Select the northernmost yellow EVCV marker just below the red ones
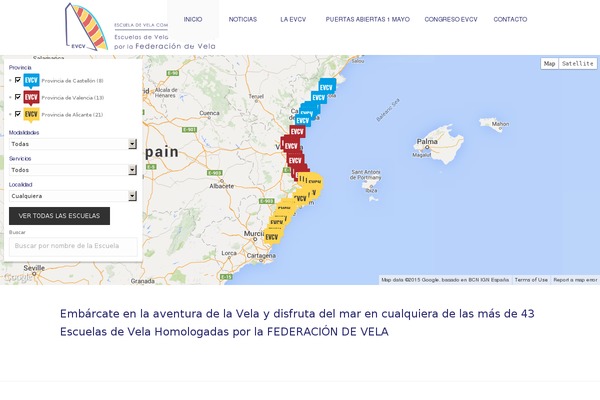This screenshot has height=400, width=600. click(x=313, y=180)
